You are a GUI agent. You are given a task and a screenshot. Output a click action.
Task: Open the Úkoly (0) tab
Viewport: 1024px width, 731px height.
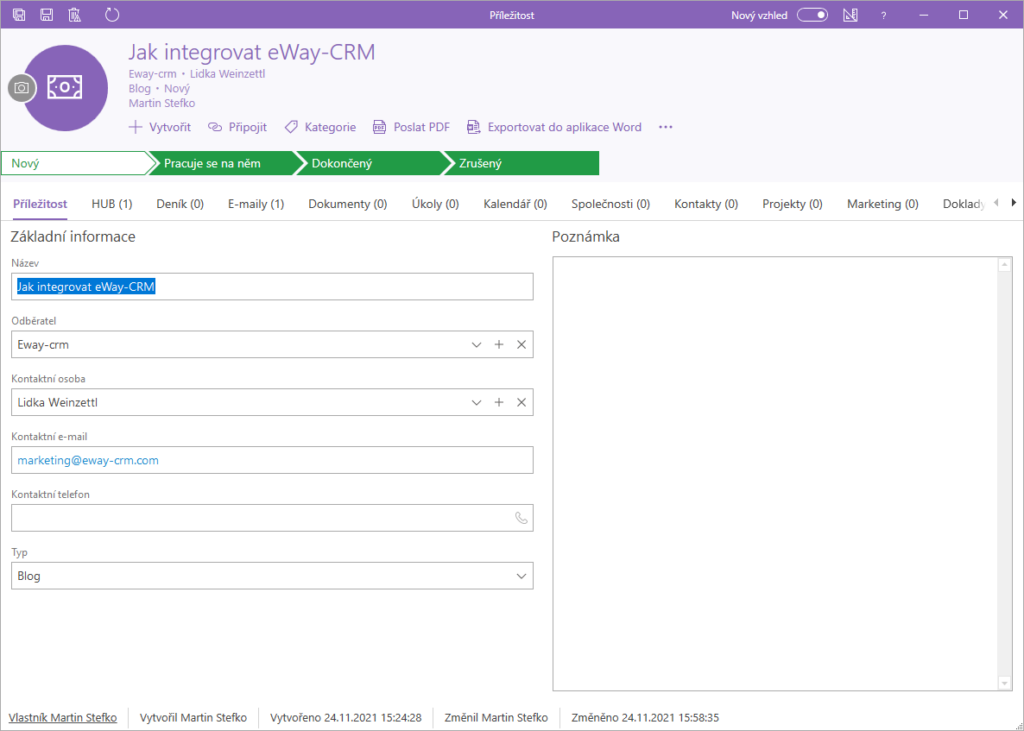click(x=435, y=204)
